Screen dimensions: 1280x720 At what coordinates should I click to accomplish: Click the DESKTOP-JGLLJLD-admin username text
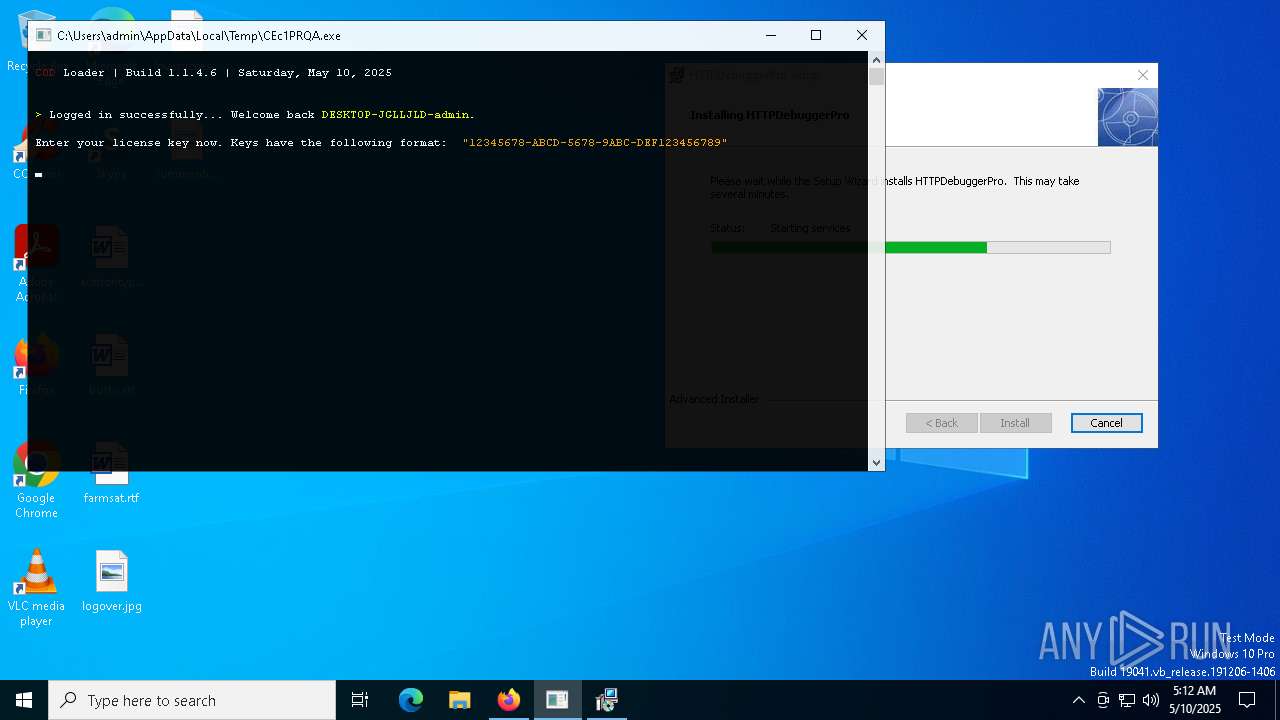(x=398, y=115)
